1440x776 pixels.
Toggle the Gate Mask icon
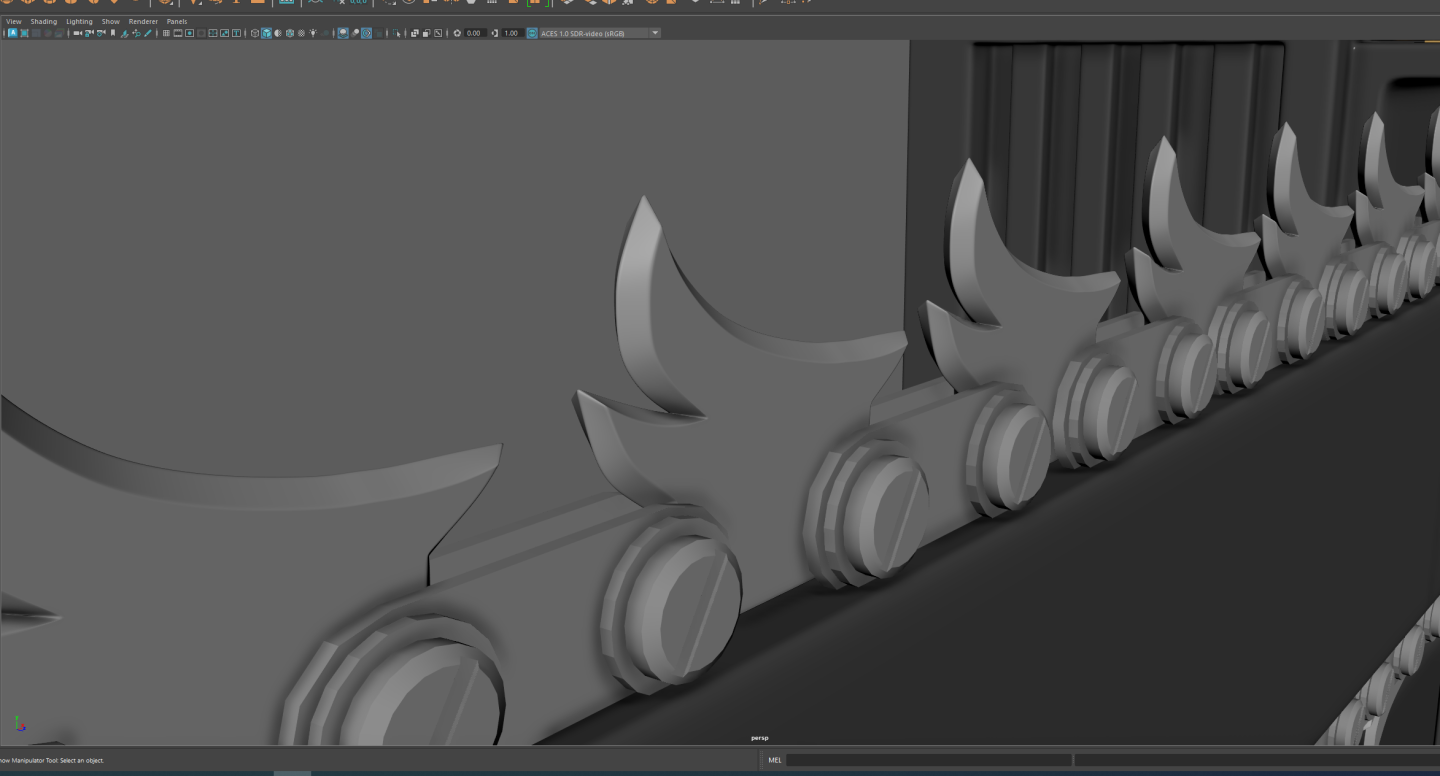click(x=201, y=33)
